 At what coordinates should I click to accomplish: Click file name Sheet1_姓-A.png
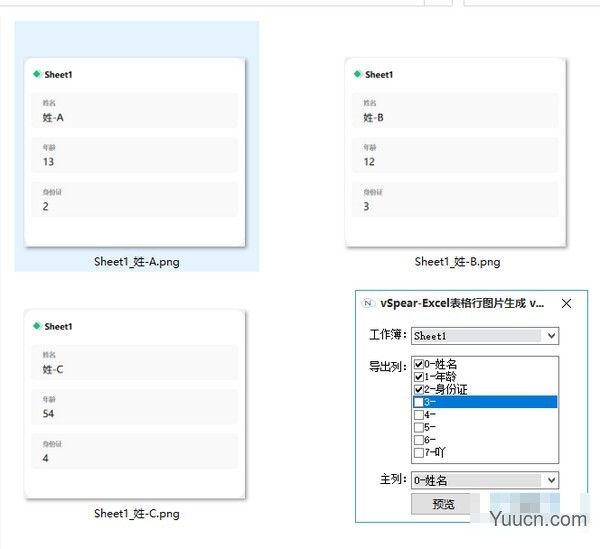click(137, 262)
